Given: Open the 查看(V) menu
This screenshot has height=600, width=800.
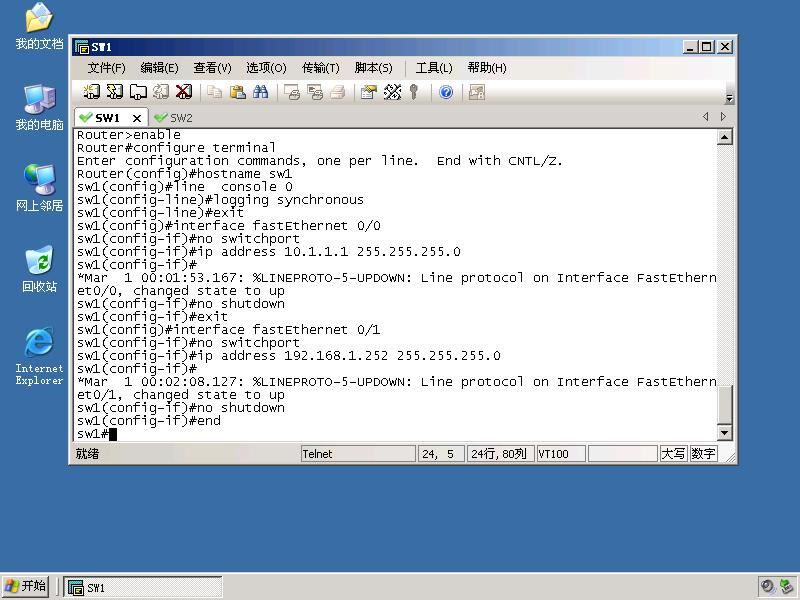Looking at the screenshot, I should pyautogui.click(x=212, y=68).
